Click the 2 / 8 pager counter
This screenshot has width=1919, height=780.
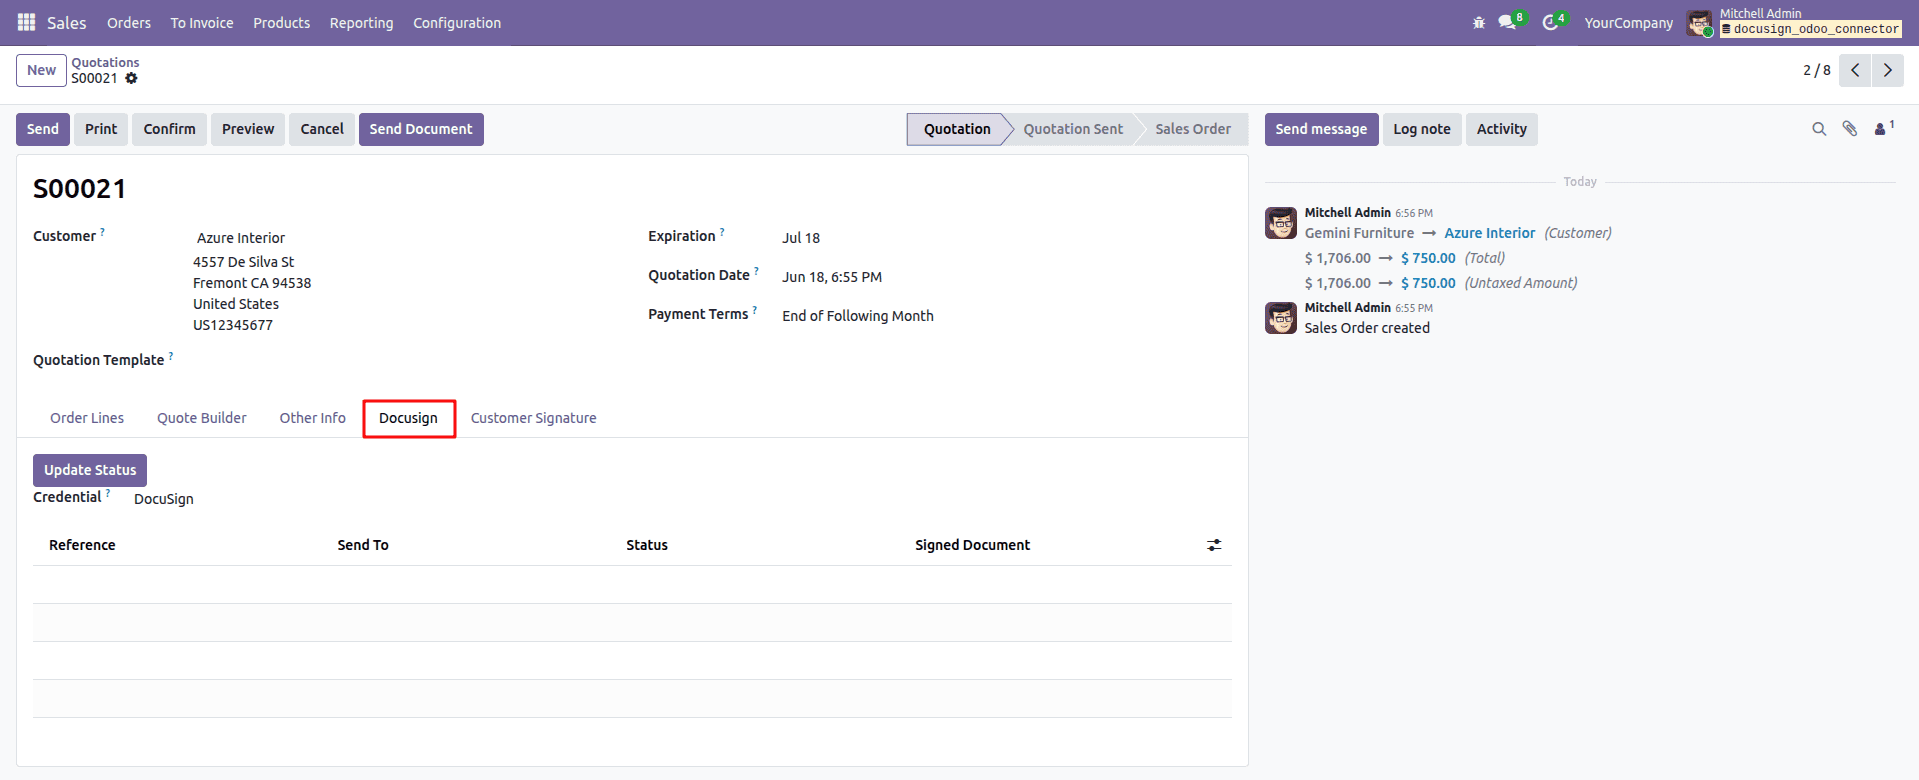pyautogui.click(x=1816, y=70)
